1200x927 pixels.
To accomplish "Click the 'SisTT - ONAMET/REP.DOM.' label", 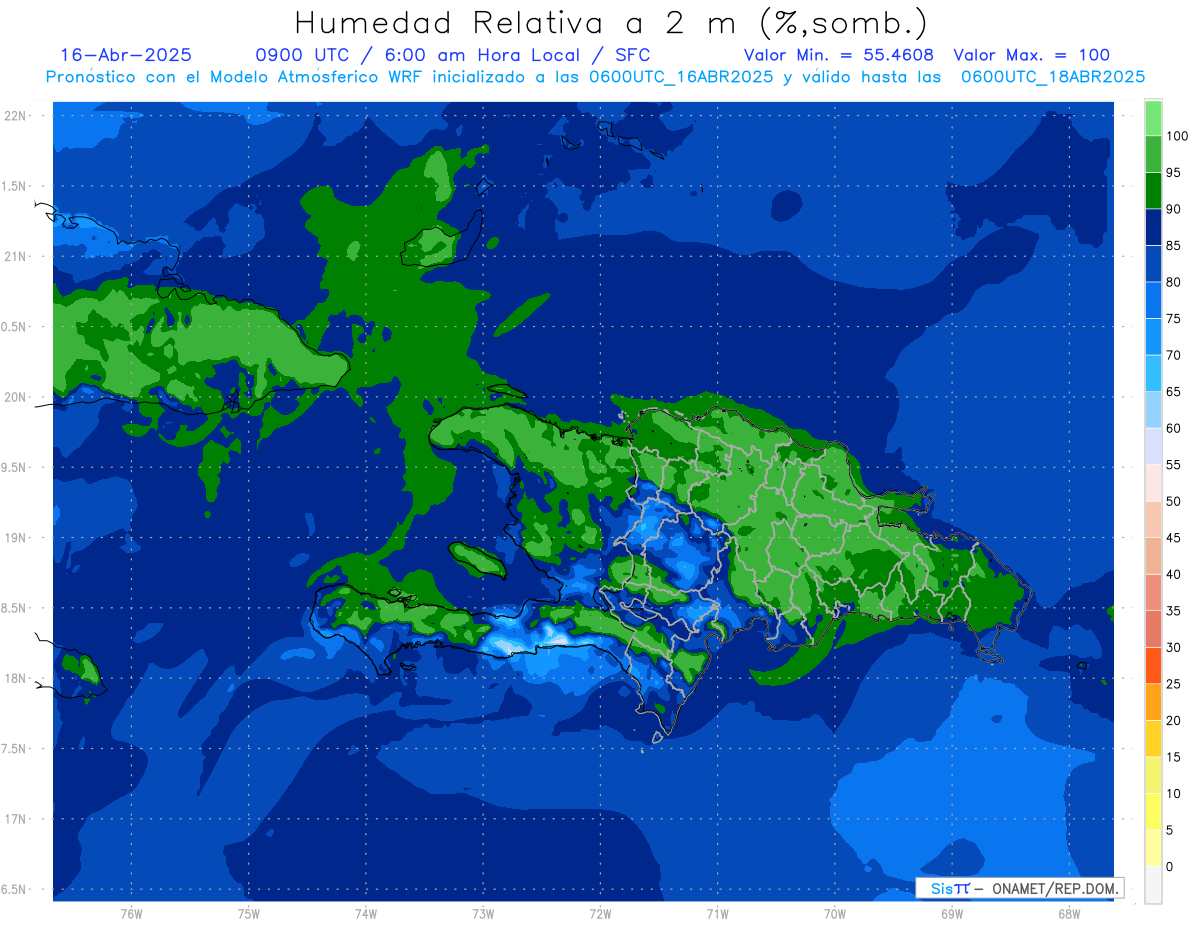I will point(1020,888).
